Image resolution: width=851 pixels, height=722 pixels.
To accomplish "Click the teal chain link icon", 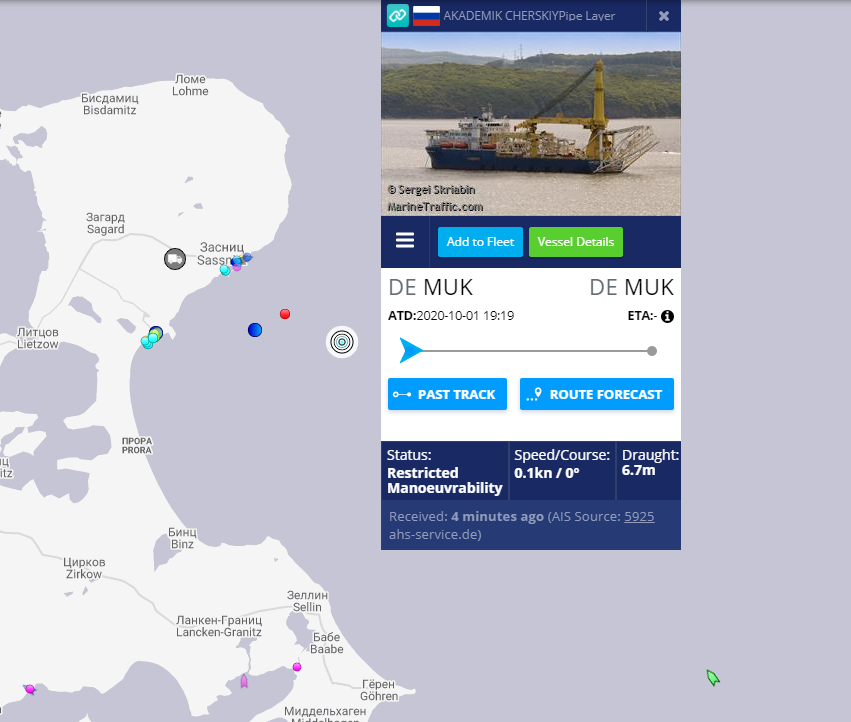I will point(397,16).
